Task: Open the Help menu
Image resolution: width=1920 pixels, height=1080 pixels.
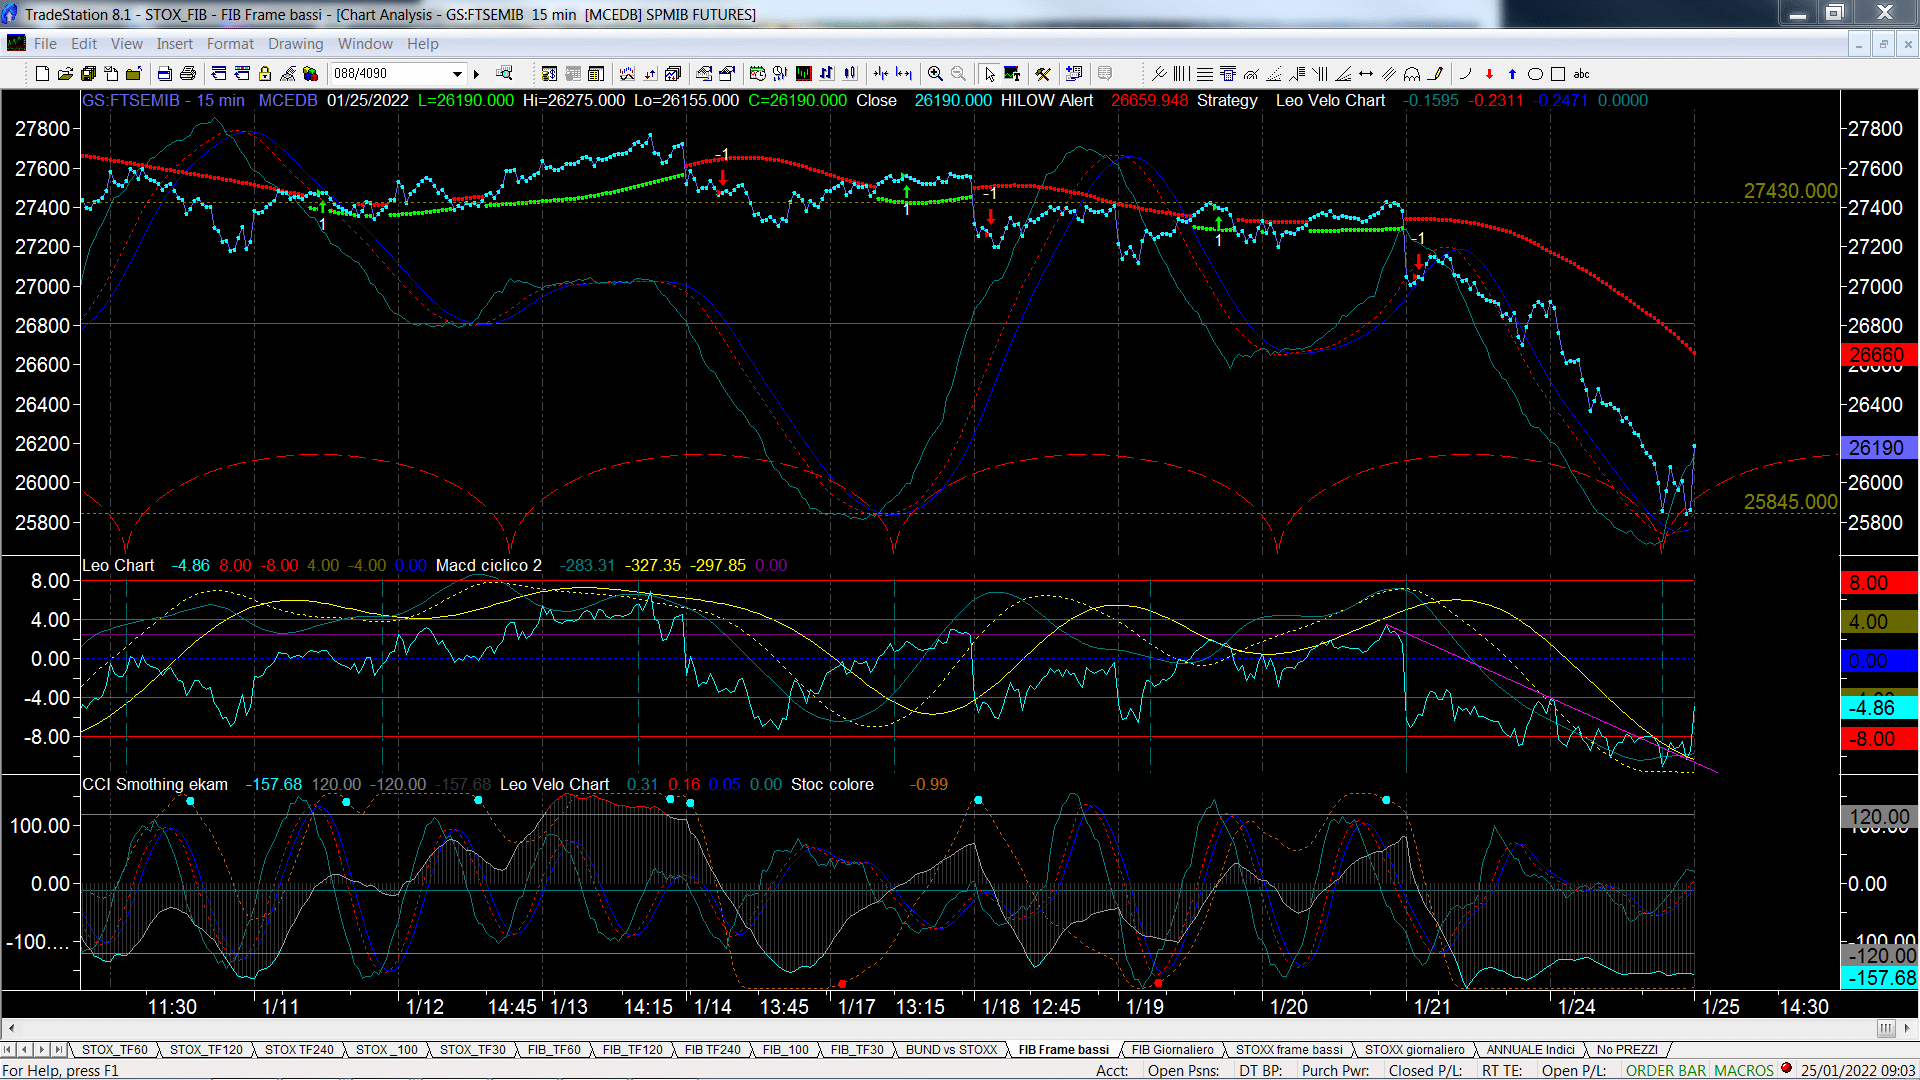Action: point(422,44)
